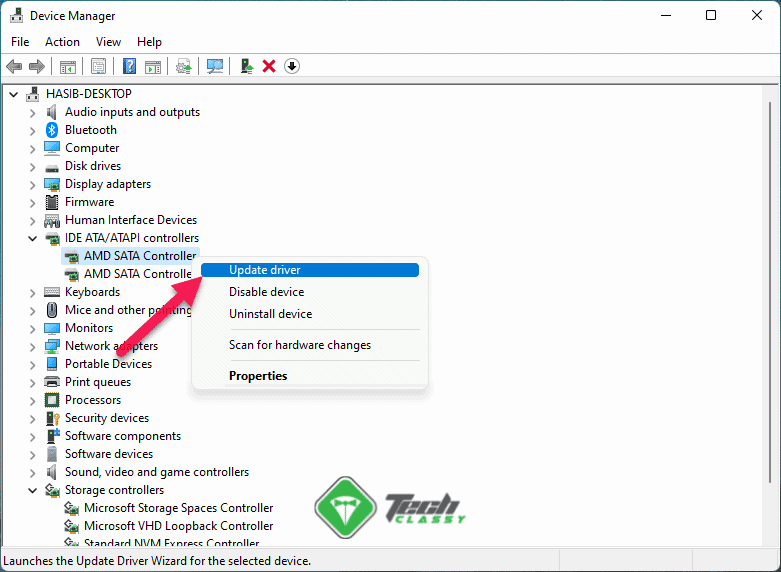Click the Processors category icon
Viewport: 781px width, 572px height.
[52, 400]
